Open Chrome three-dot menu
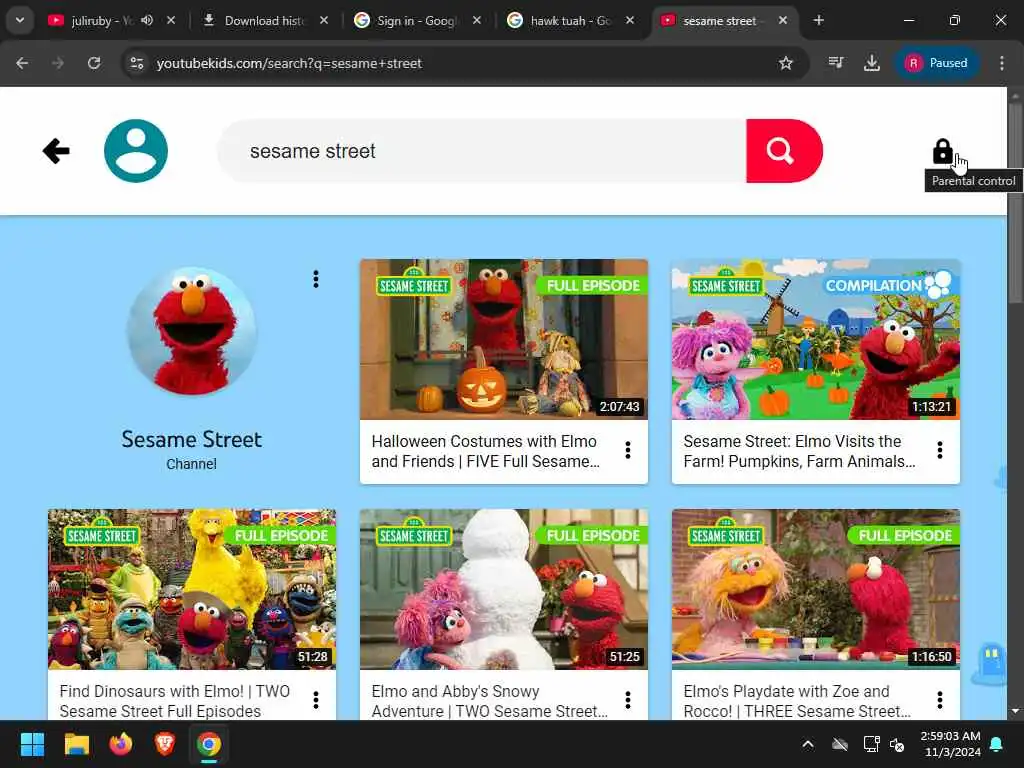 pyautogui.click(x=1002, y=63)
